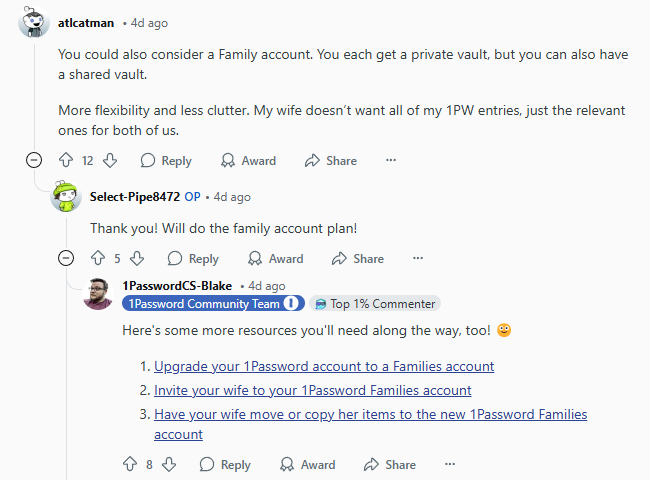Upvote 1PasswordCS-Blake's resources comment
650x480 pixels.
pyautogui.click(x=130, y=464)
